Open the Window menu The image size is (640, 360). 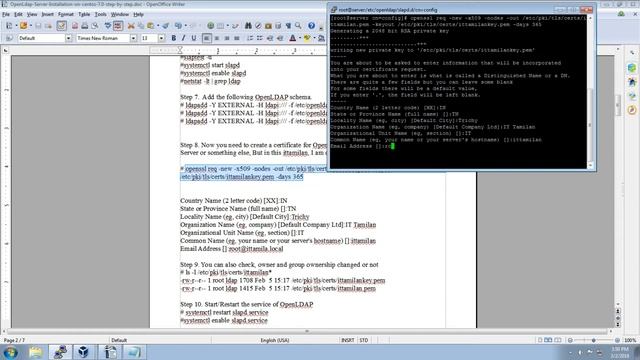[120, 14]
